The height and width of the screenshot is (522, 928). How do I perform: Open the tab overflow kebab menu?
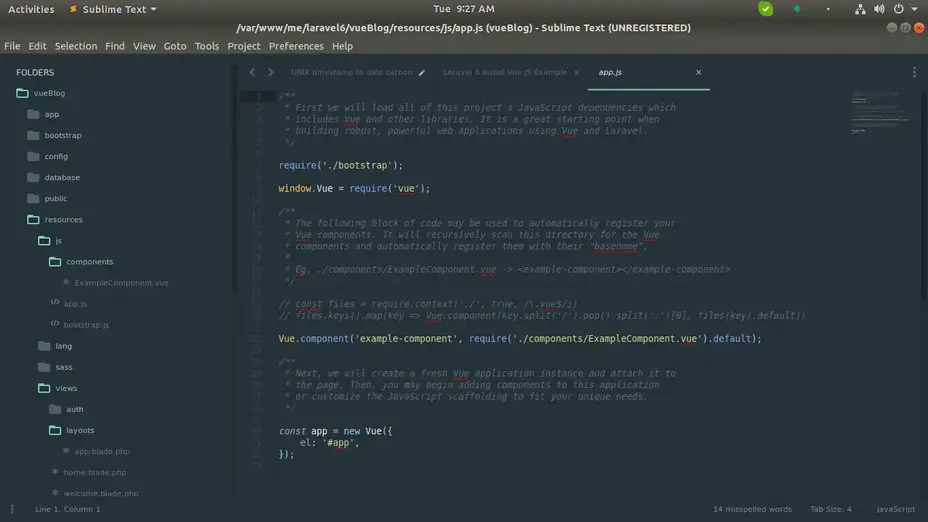[x=914, y=72]
